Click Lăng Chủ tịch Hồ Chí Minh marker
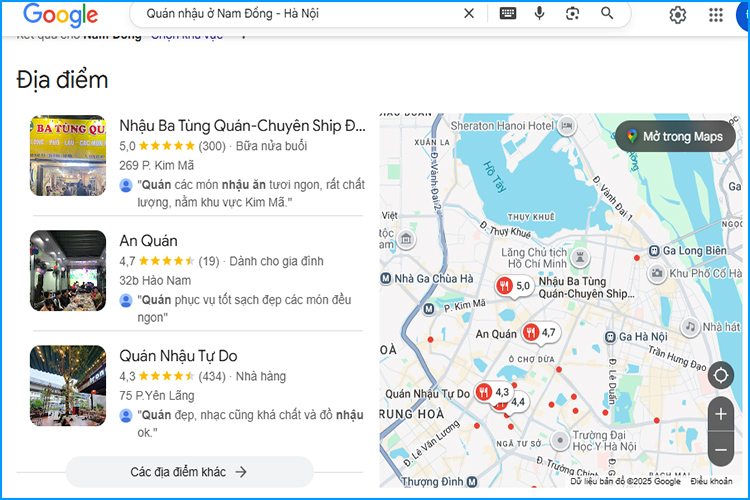The height and width of the screenshot is (500, 750). (x=580, y=257)
